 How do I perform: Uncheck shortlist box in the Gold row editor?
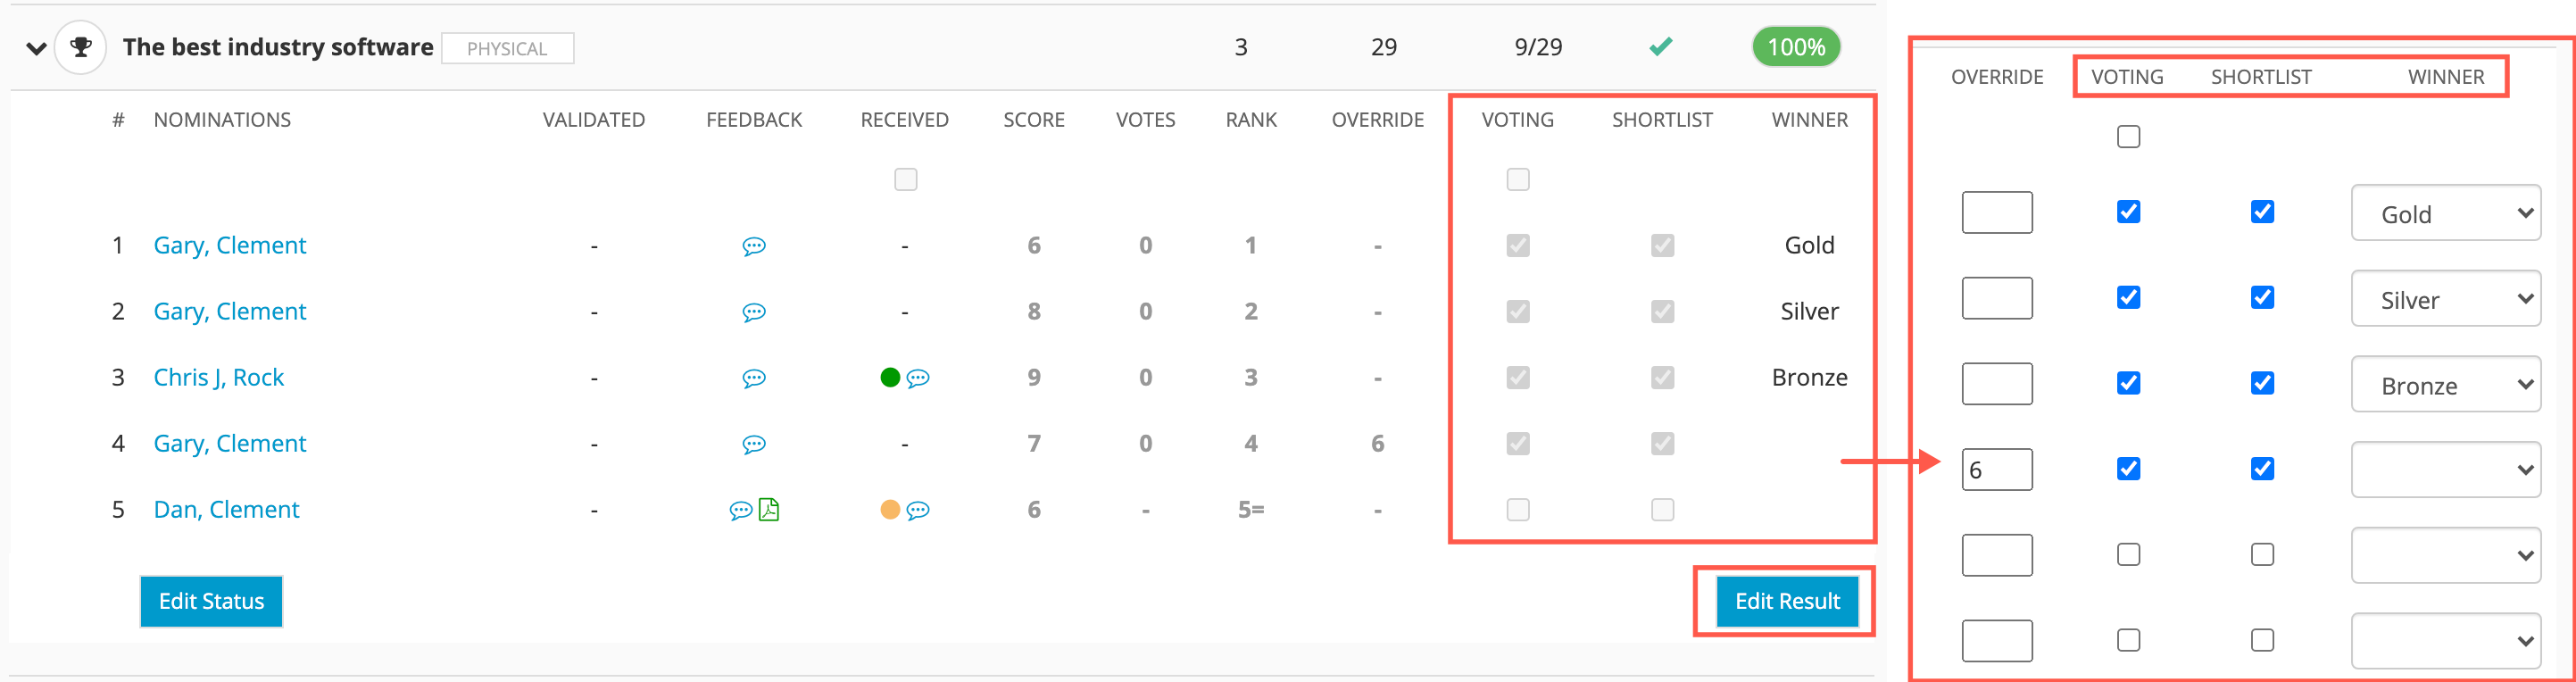(x=2262, y=212)
